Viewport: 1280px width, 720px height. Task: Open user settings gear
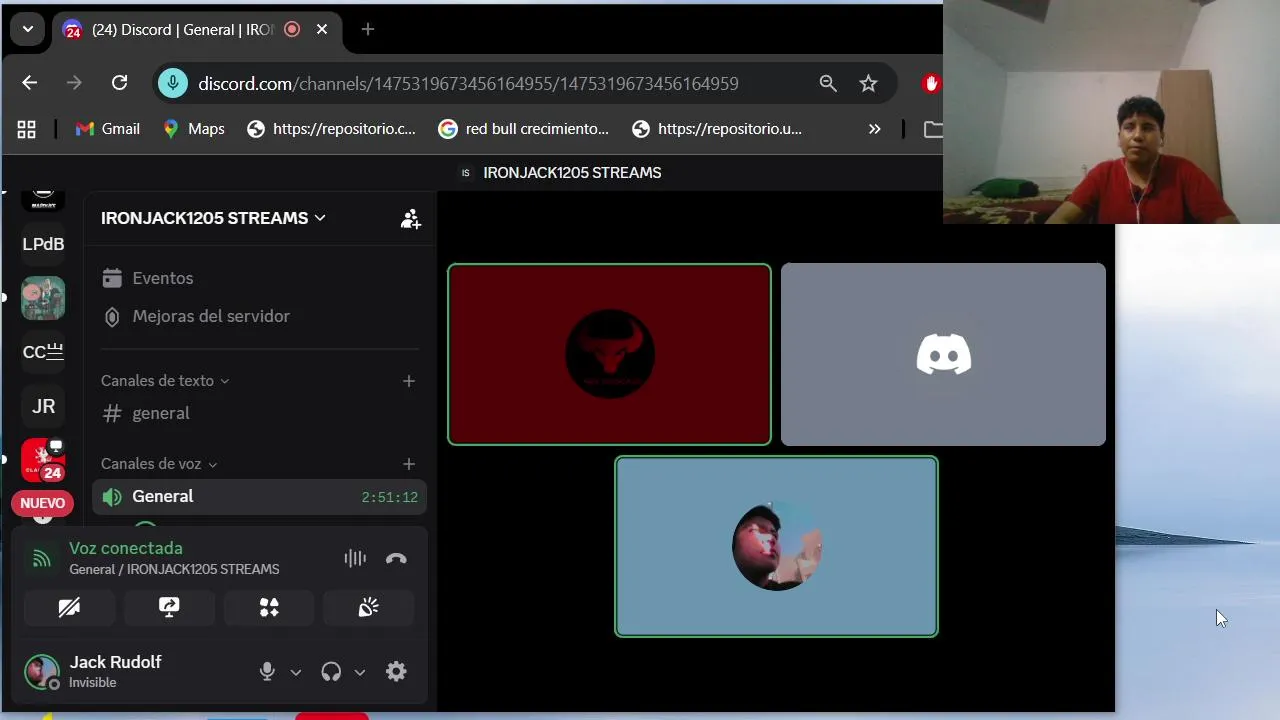pyautogui.click(x=396, y=672)
